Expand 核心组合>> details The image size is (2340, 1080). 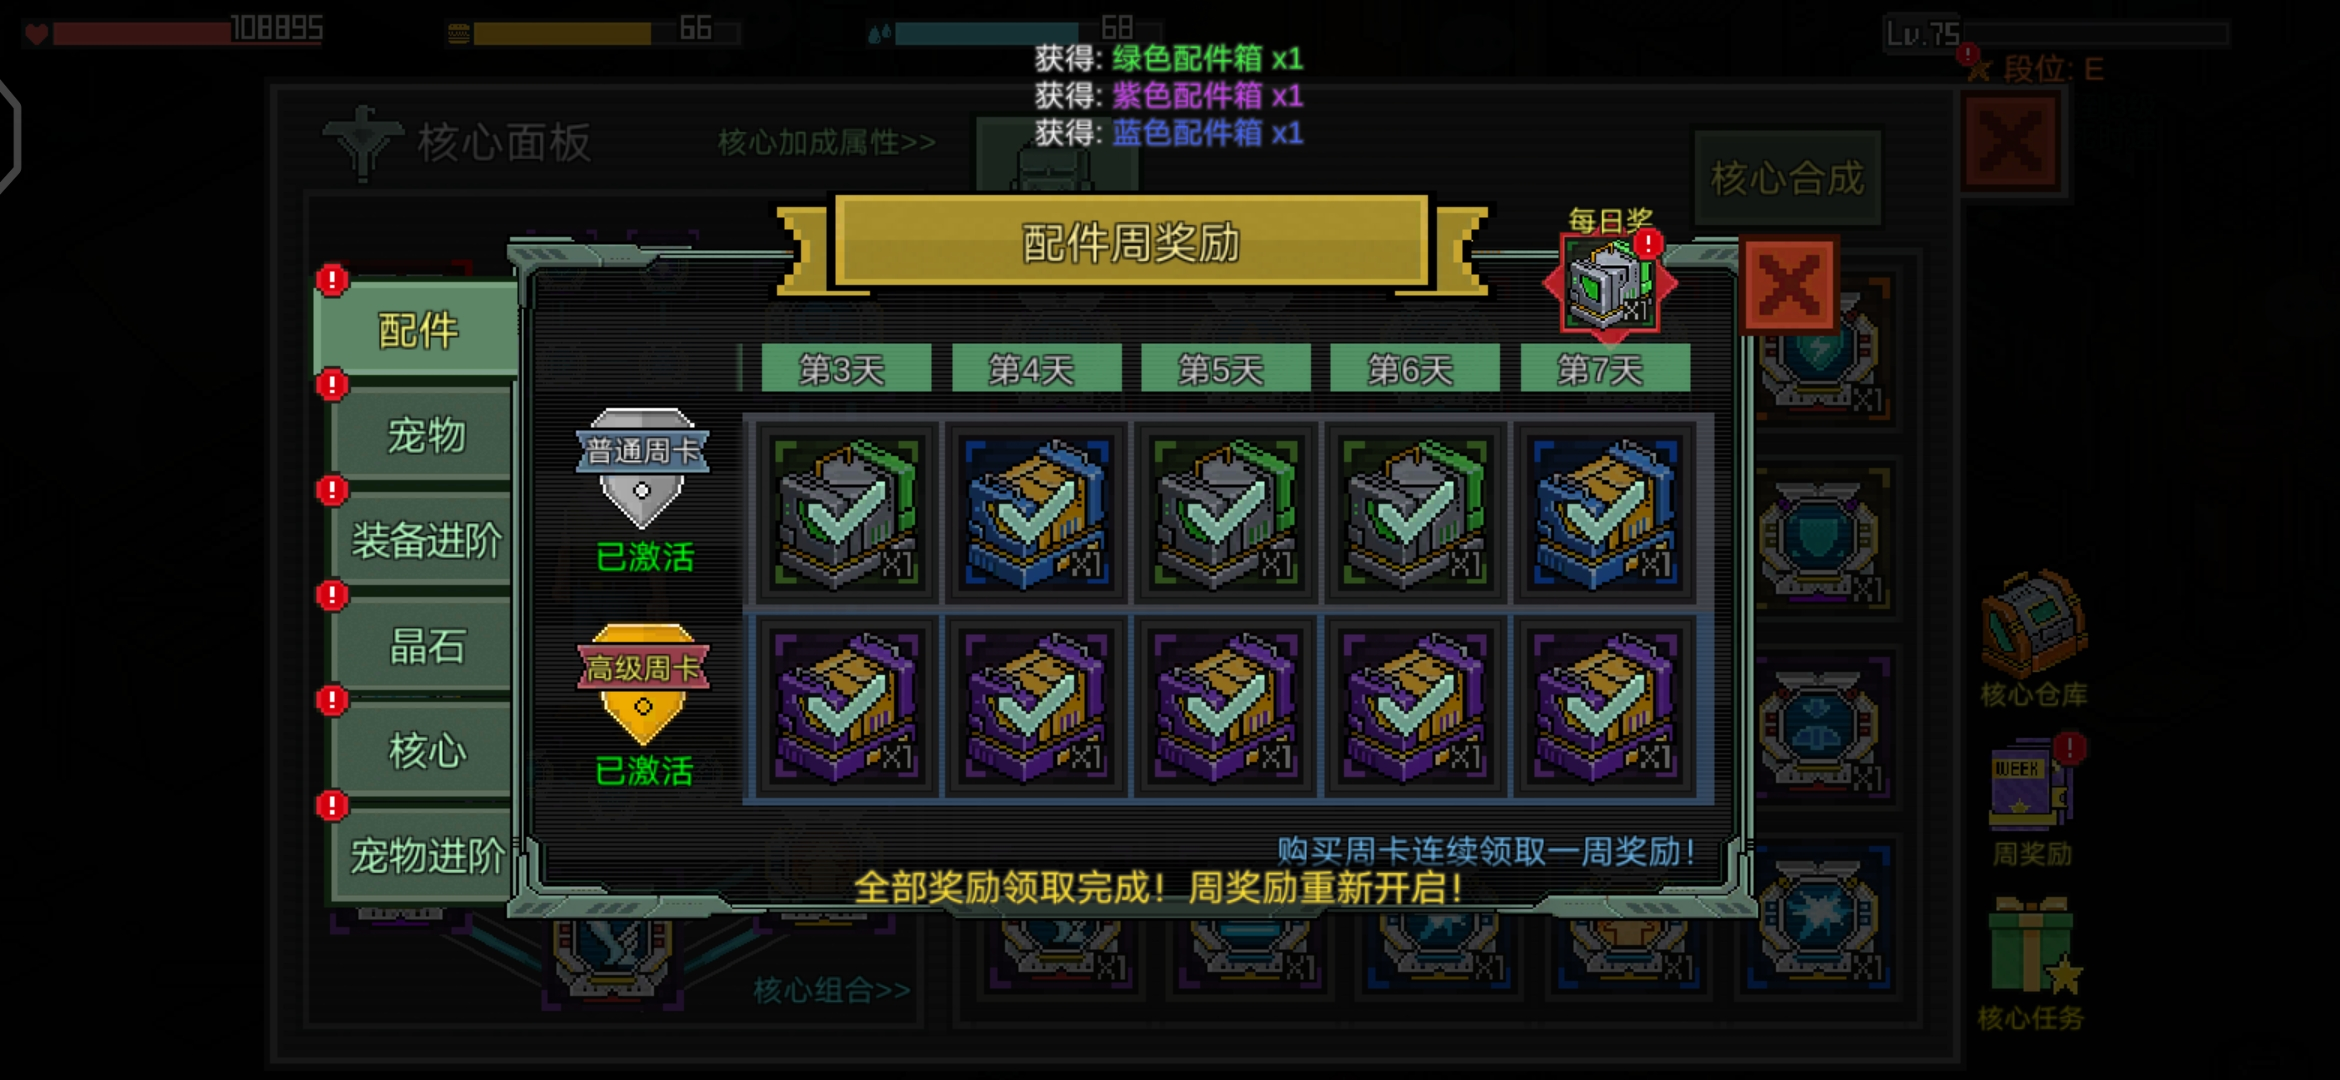tap(832, 990)
